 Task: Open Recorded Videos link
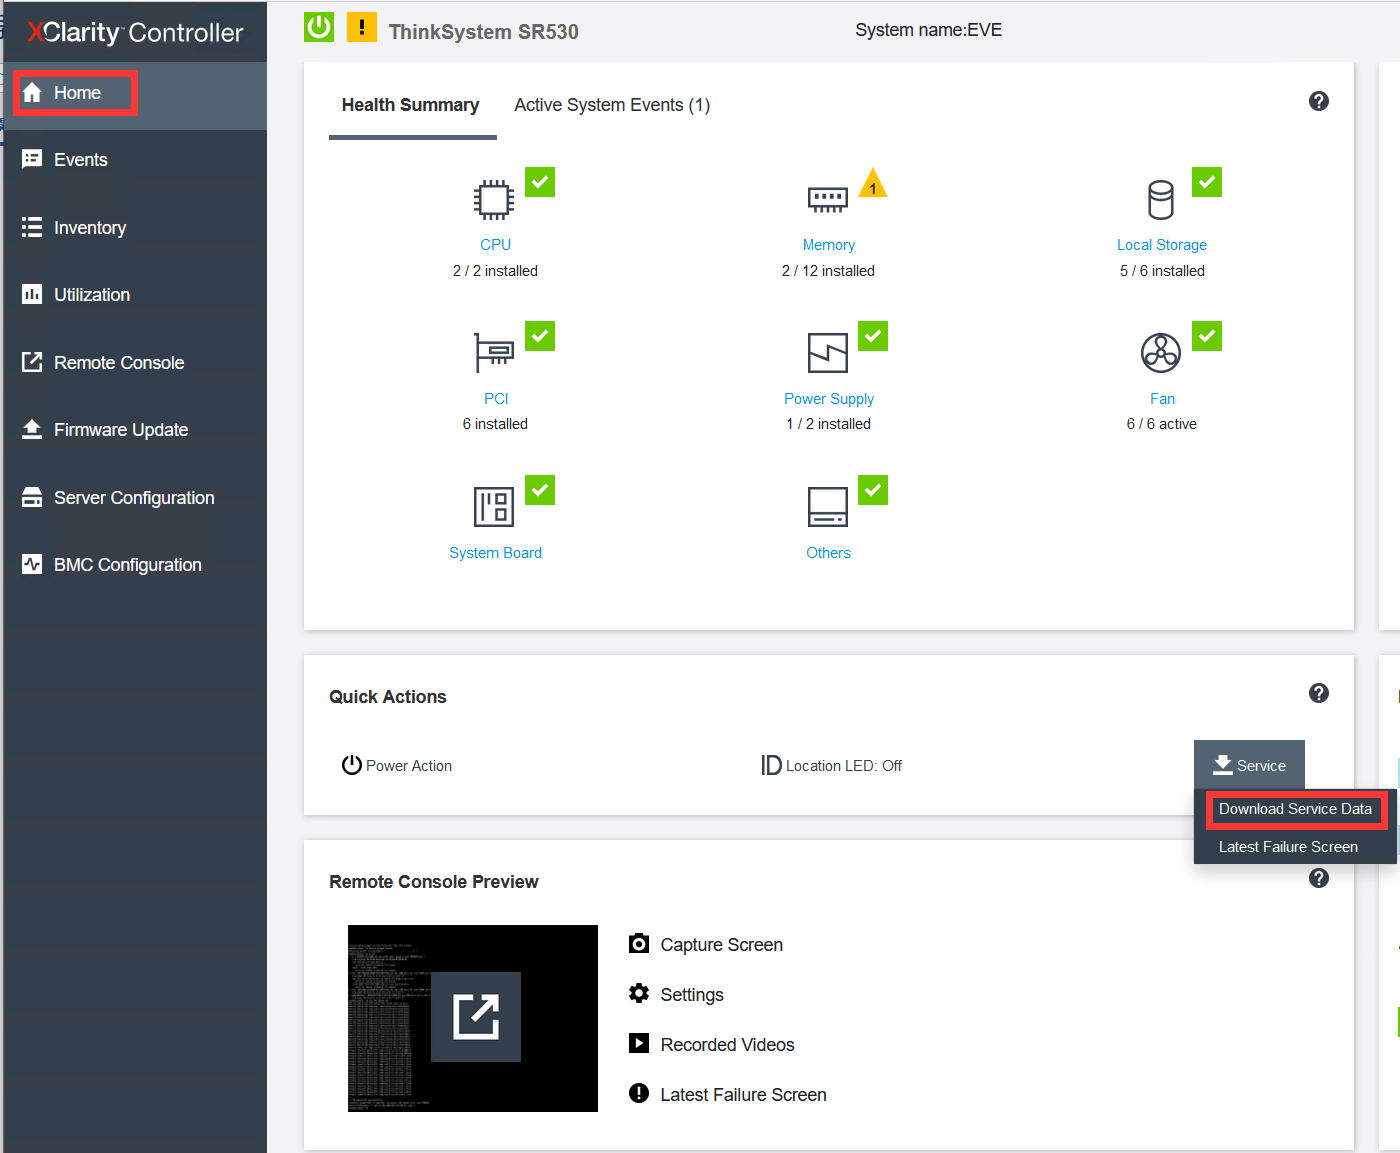point(726,1045)
